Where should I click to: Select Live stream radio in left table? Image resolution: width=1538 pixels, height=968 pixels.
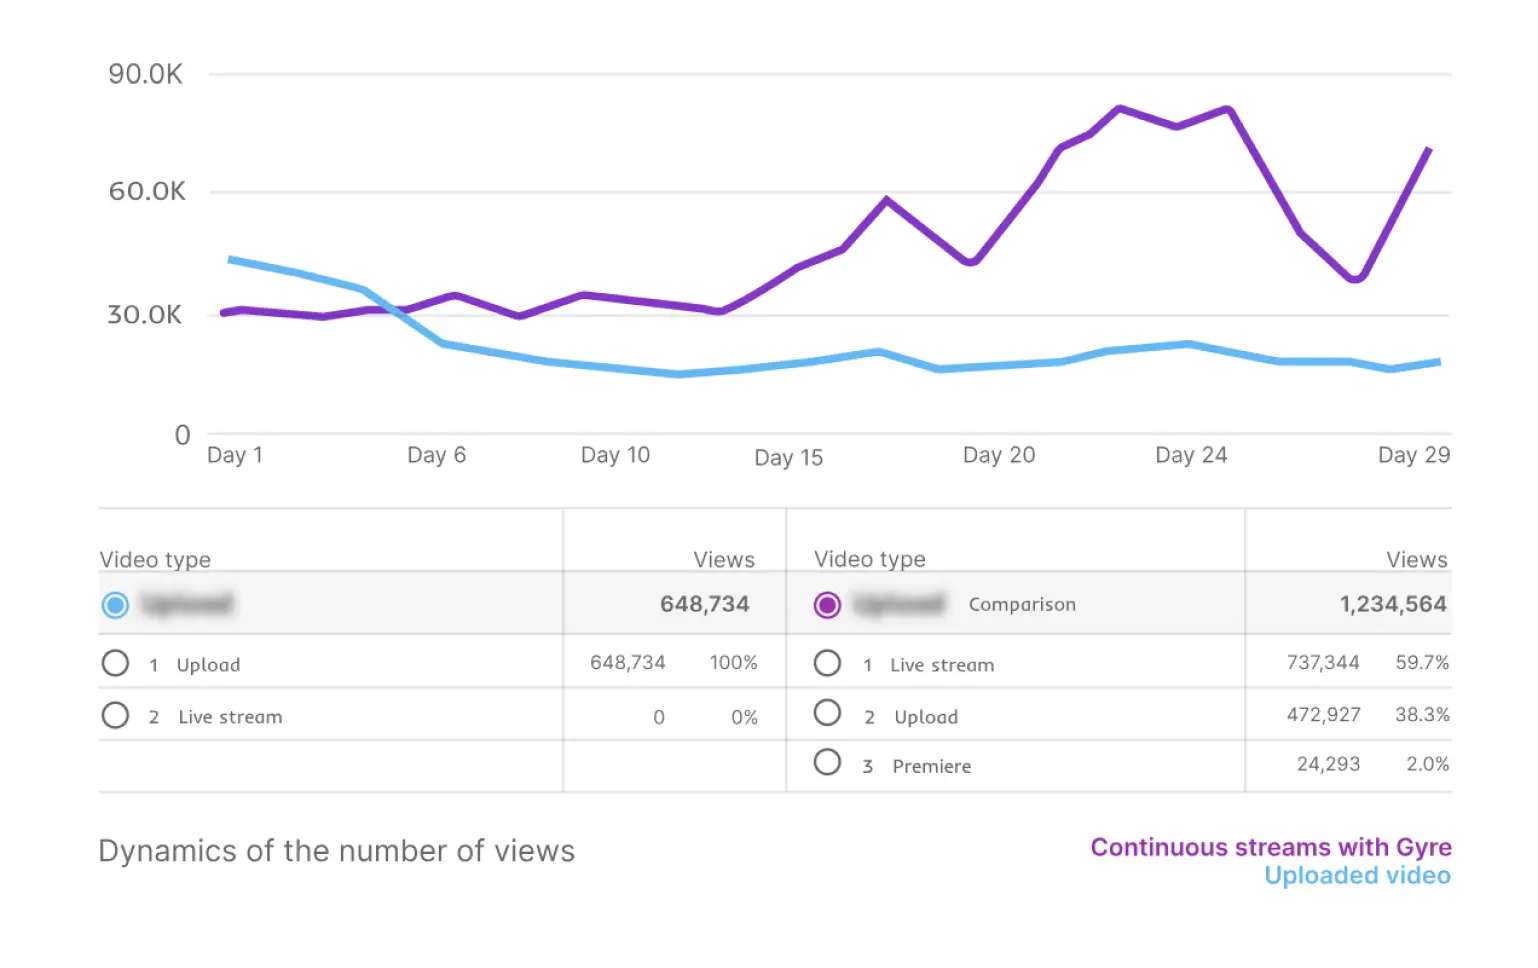point(116,716)
